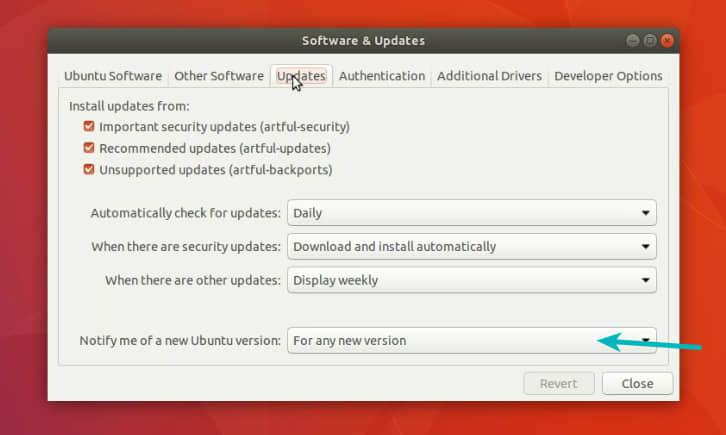Go to the Authentication tab

(x=381, y=76)
